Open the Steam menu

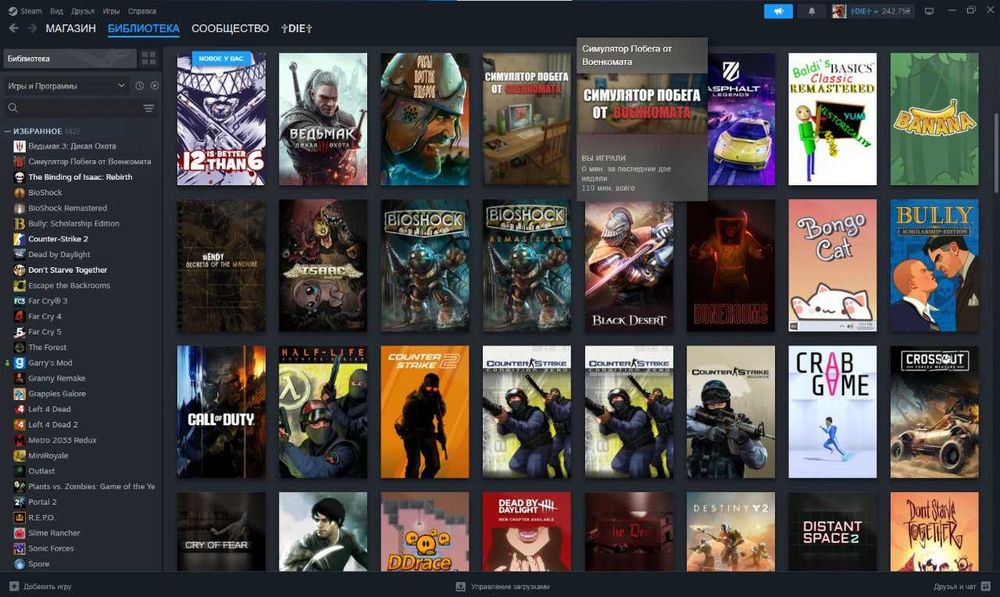(x=26, y=11)
